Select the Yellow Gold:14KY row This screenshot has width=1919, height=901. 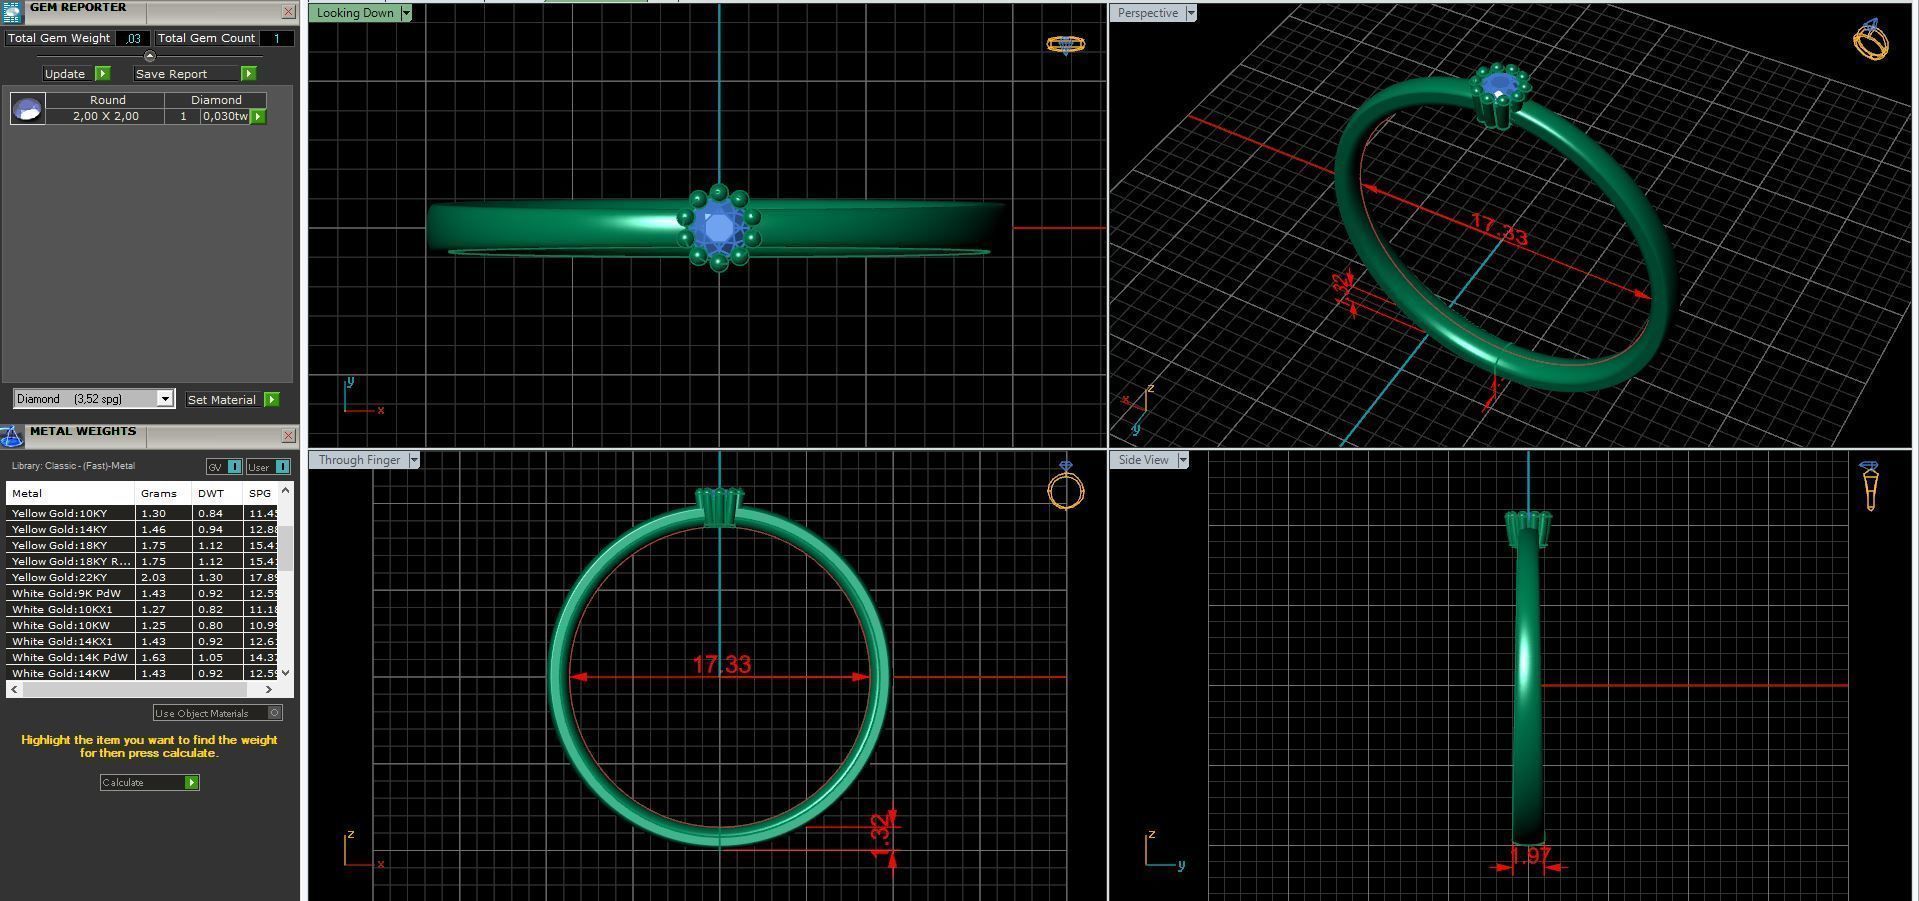[x=142, y=529]
